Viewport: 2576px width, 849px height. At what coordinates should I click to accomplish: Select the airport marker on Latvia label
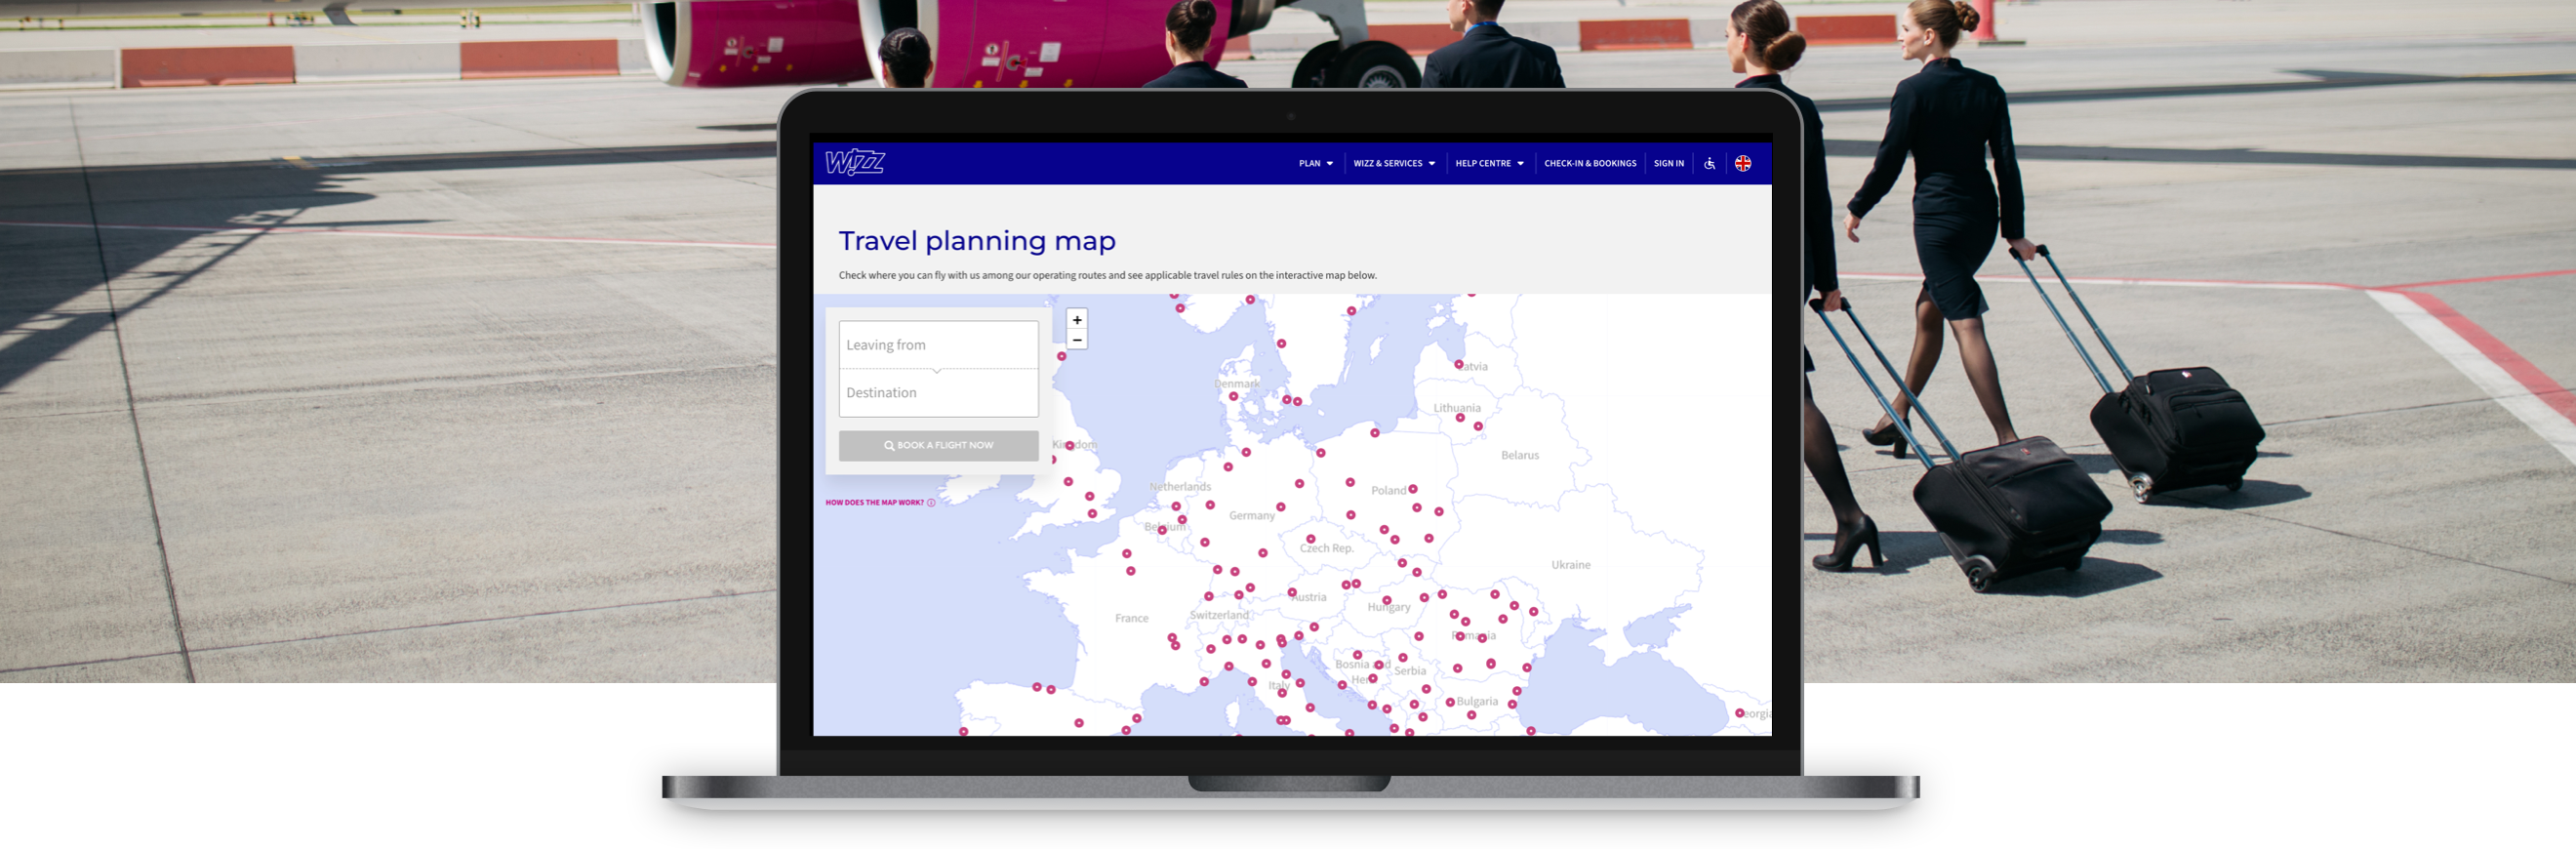(x=1459, y=364)
